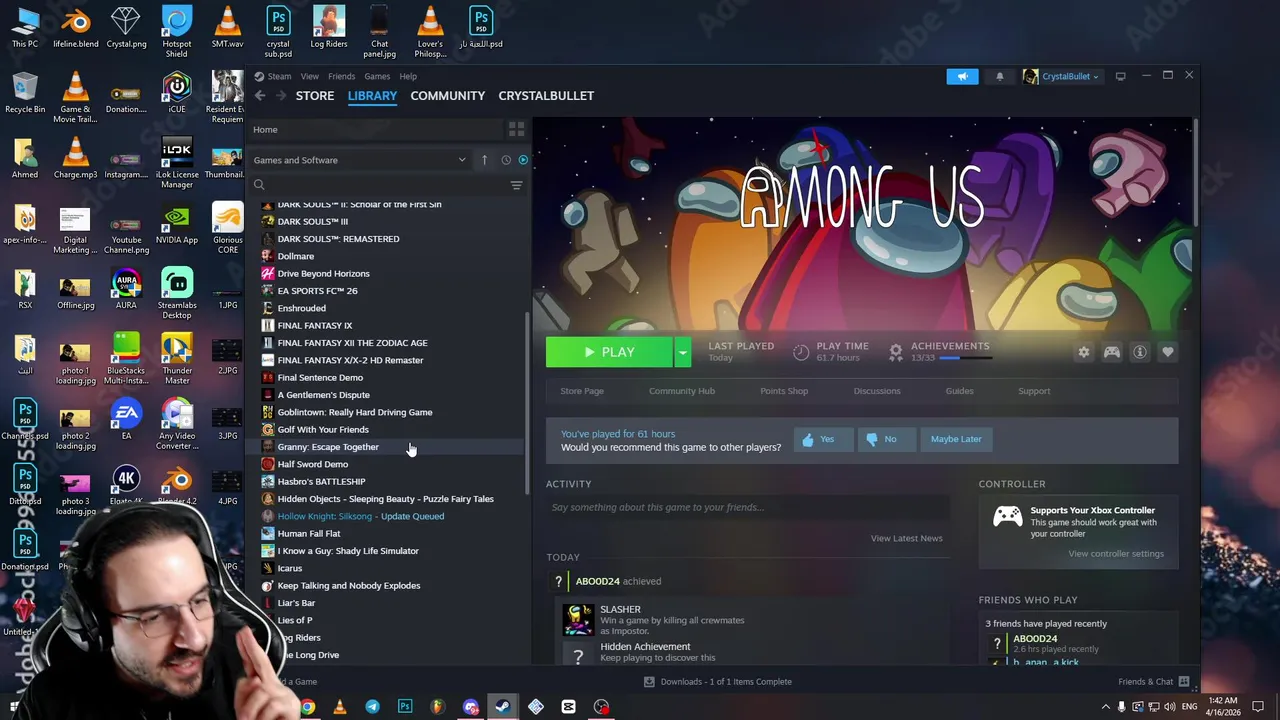
Task: Go forward with the Steam forward arrow
Action: click(x=281, y=96)
